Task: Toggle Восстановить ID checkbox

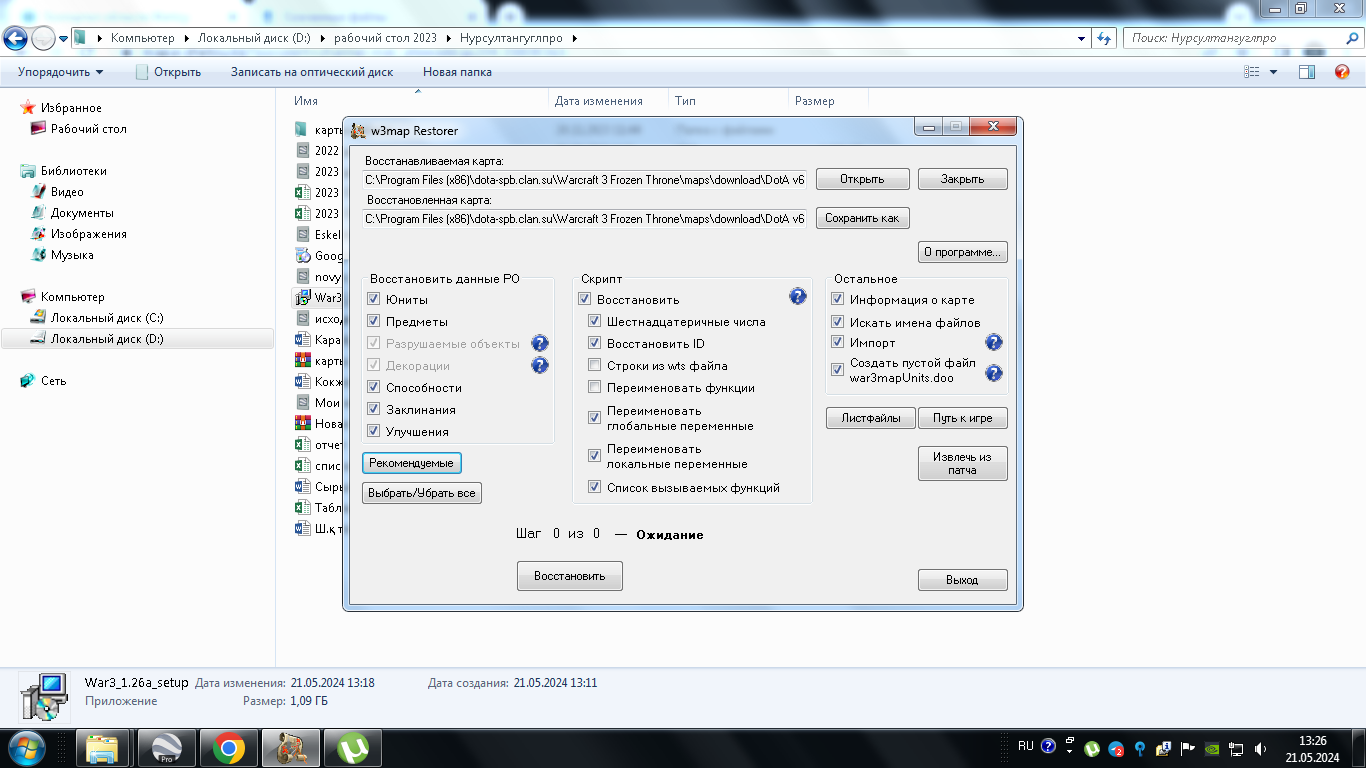Action: (x=594, y=343)
